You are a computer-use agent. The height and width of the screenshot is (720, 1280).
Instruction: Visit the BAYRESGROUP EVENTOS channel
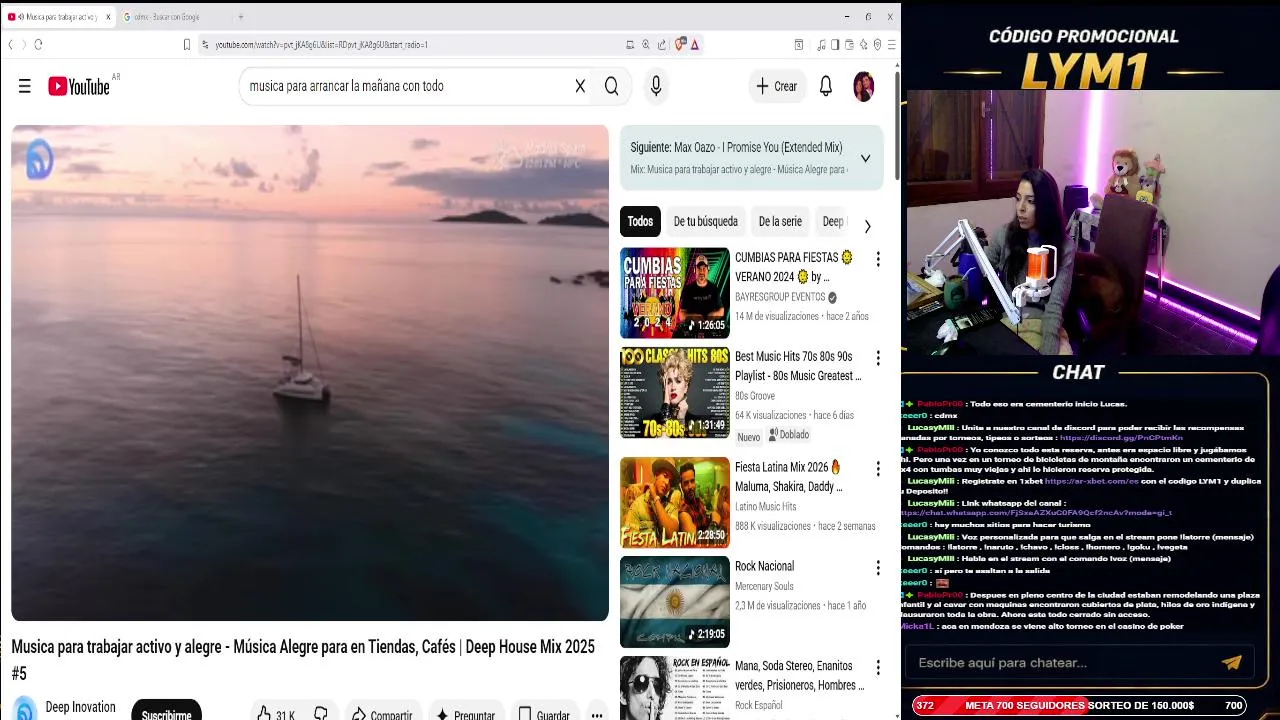[780, 297]
